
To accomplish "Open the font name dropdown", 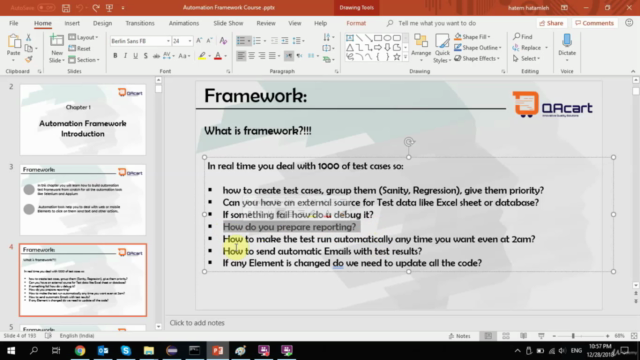I will 168,41.
